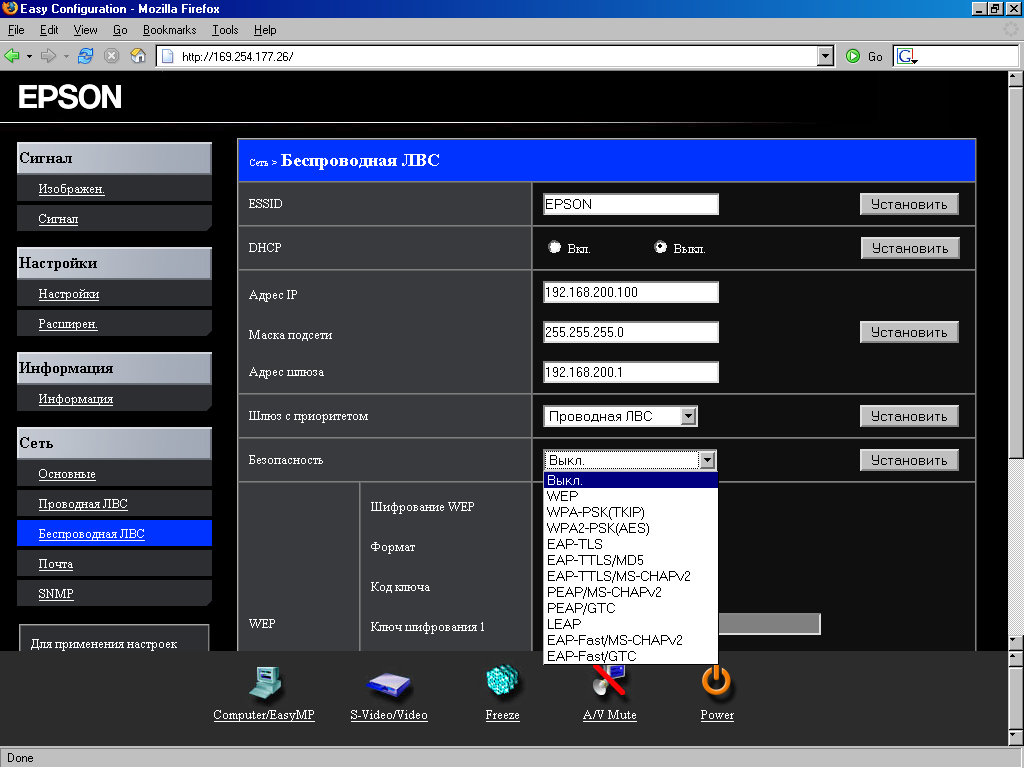This screenshot has height=768, width=1024.
Task: Collapse the Безопасность dropdown via its arrow
Action: [707, 460]
